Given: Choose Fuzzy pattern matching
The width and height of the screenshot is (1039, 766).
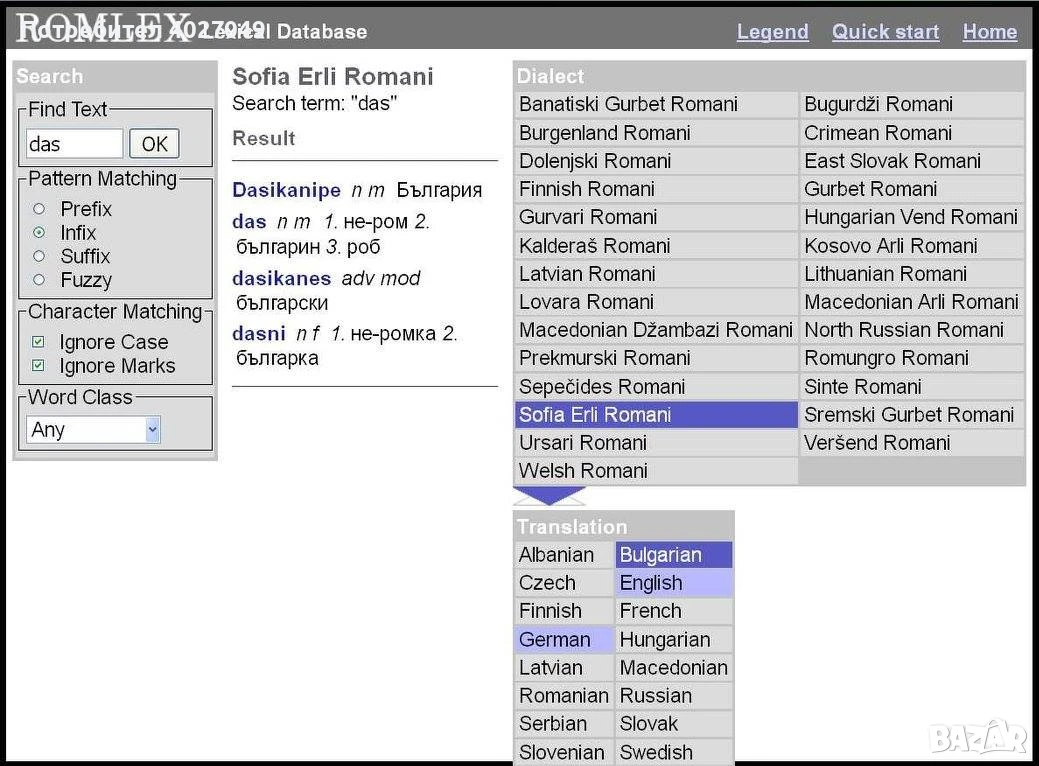Looking at the screenshot, I should (x=39, y=280).
